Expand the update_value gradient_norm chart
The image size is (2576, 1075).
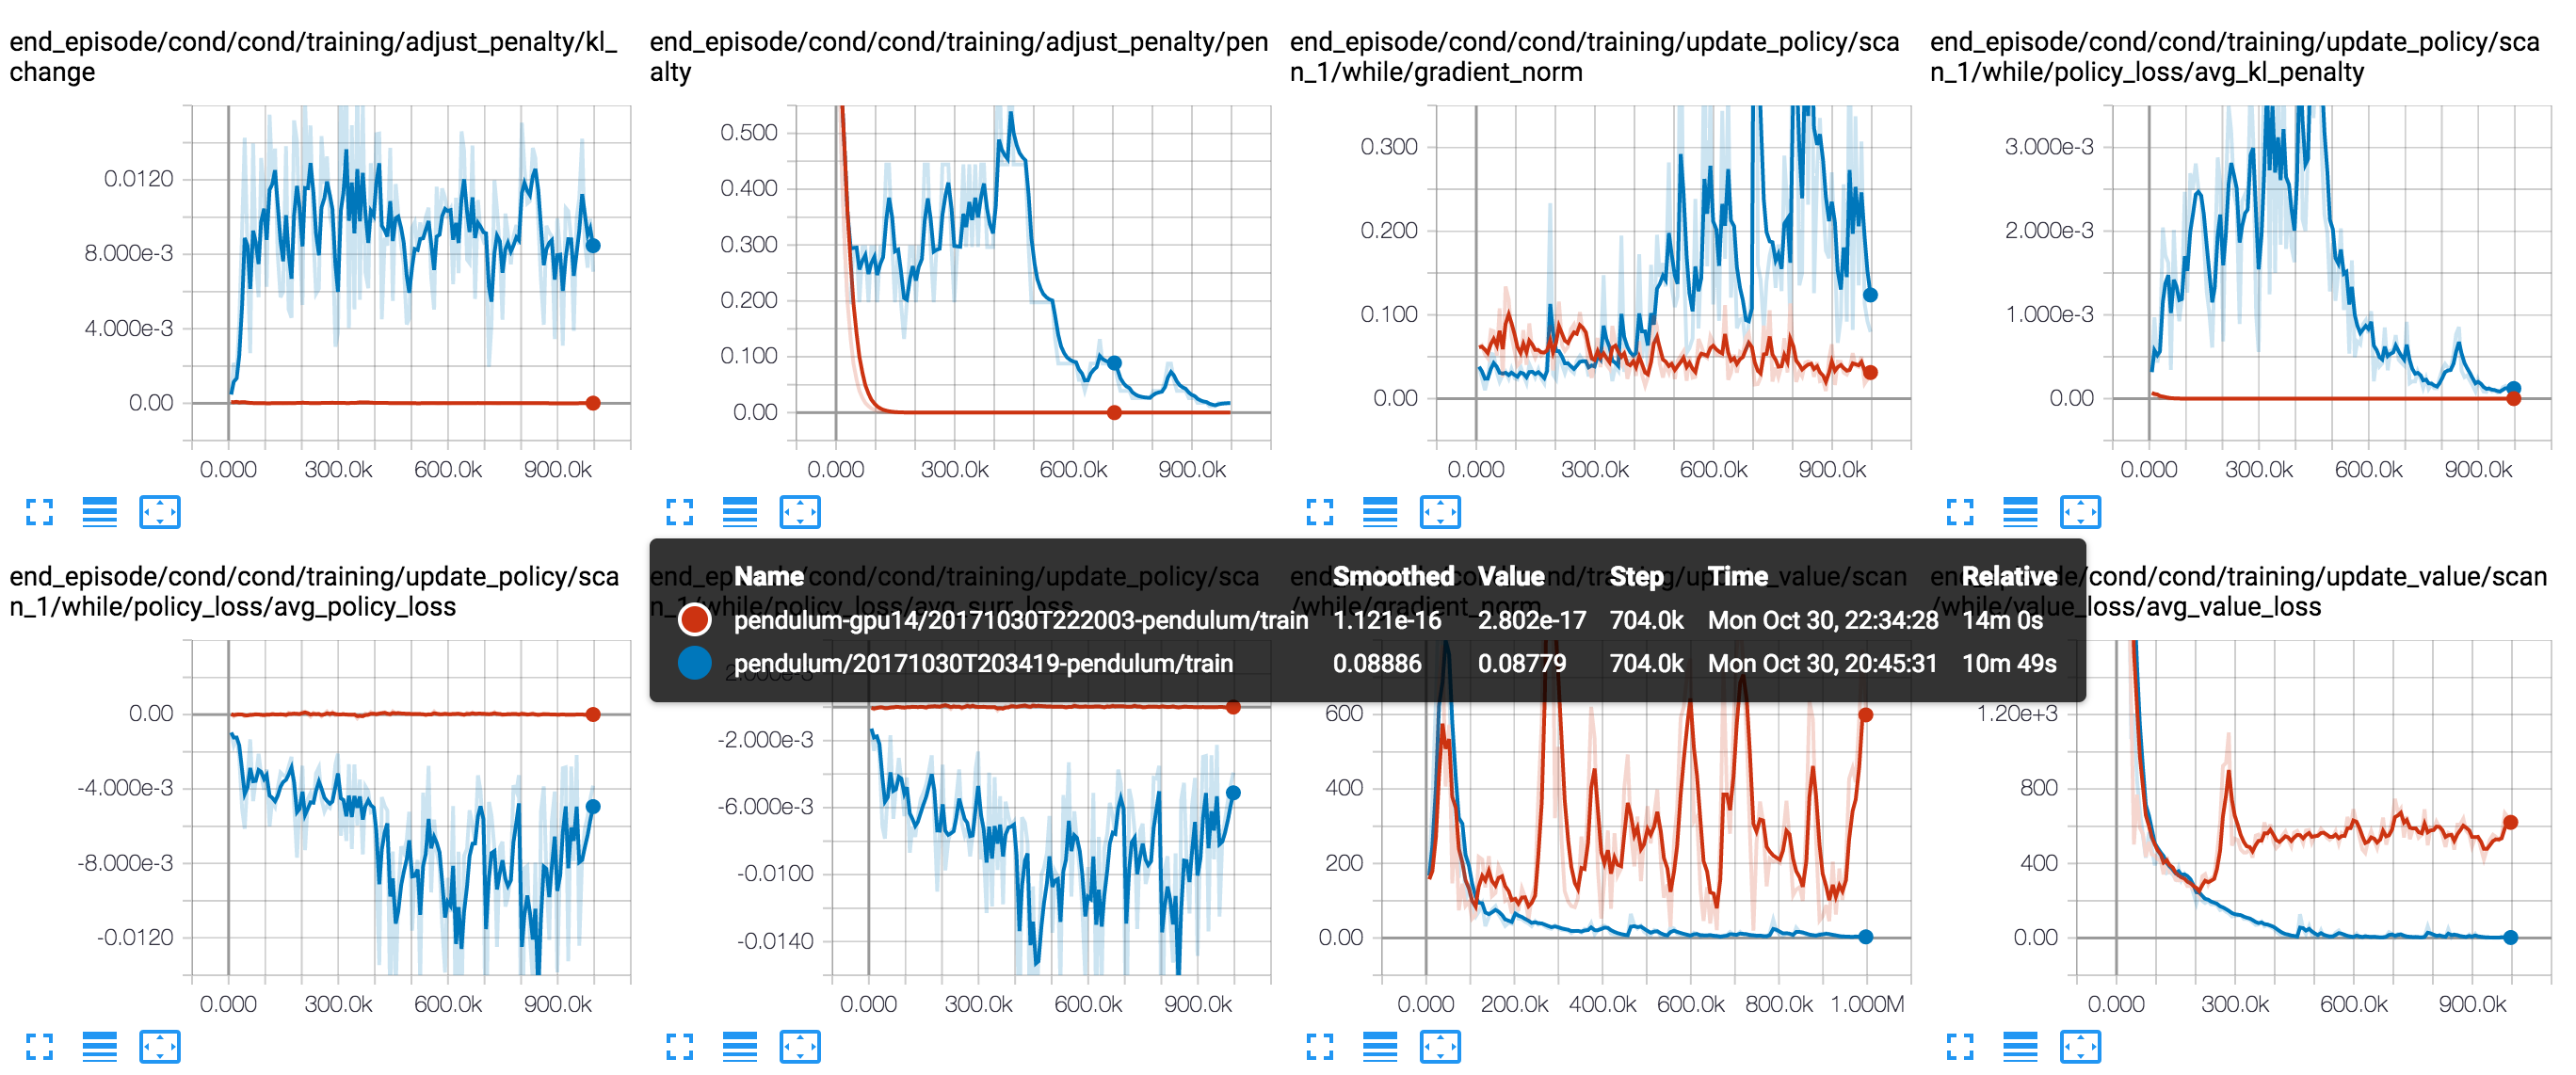pyautogui.click(x=1322, y=1048)
